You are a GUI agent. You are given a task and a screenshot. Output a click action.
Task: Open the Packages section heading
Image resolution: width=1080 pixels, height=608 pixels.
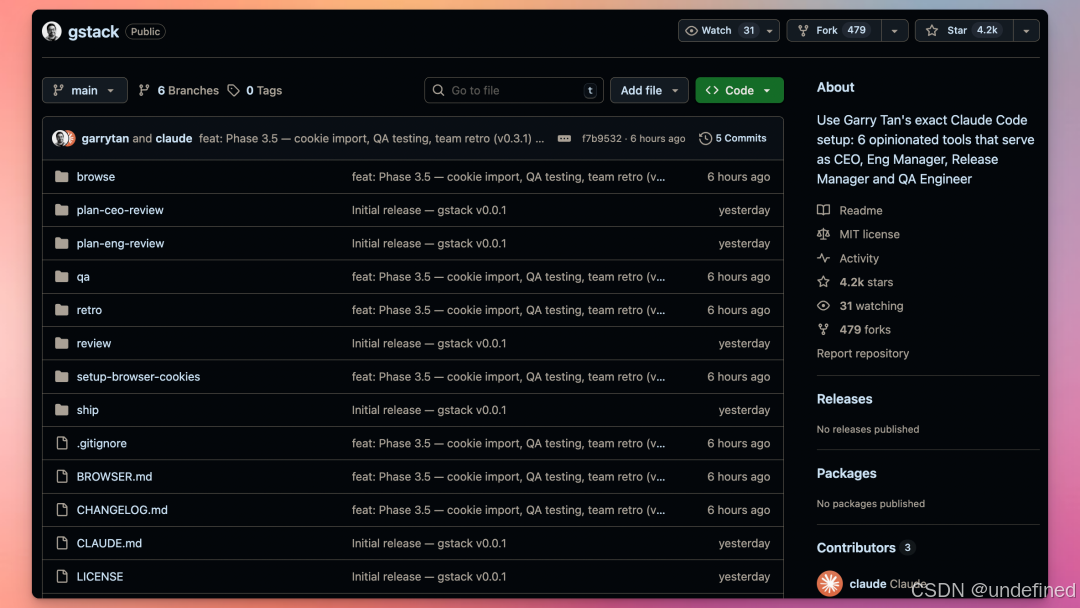(x=847, y=473)
